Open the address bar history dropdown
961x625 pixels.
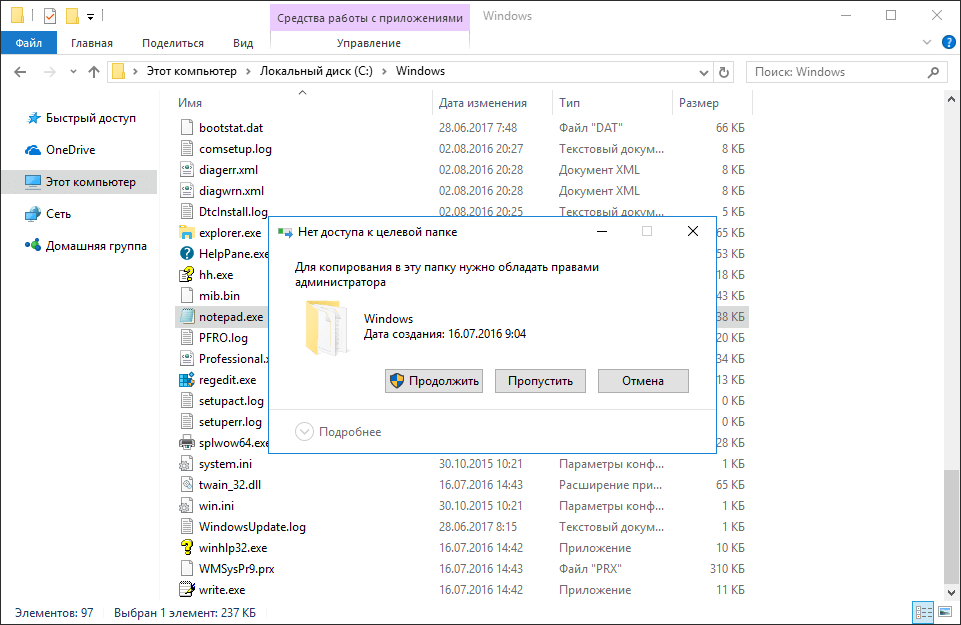(x=703, y=71)
